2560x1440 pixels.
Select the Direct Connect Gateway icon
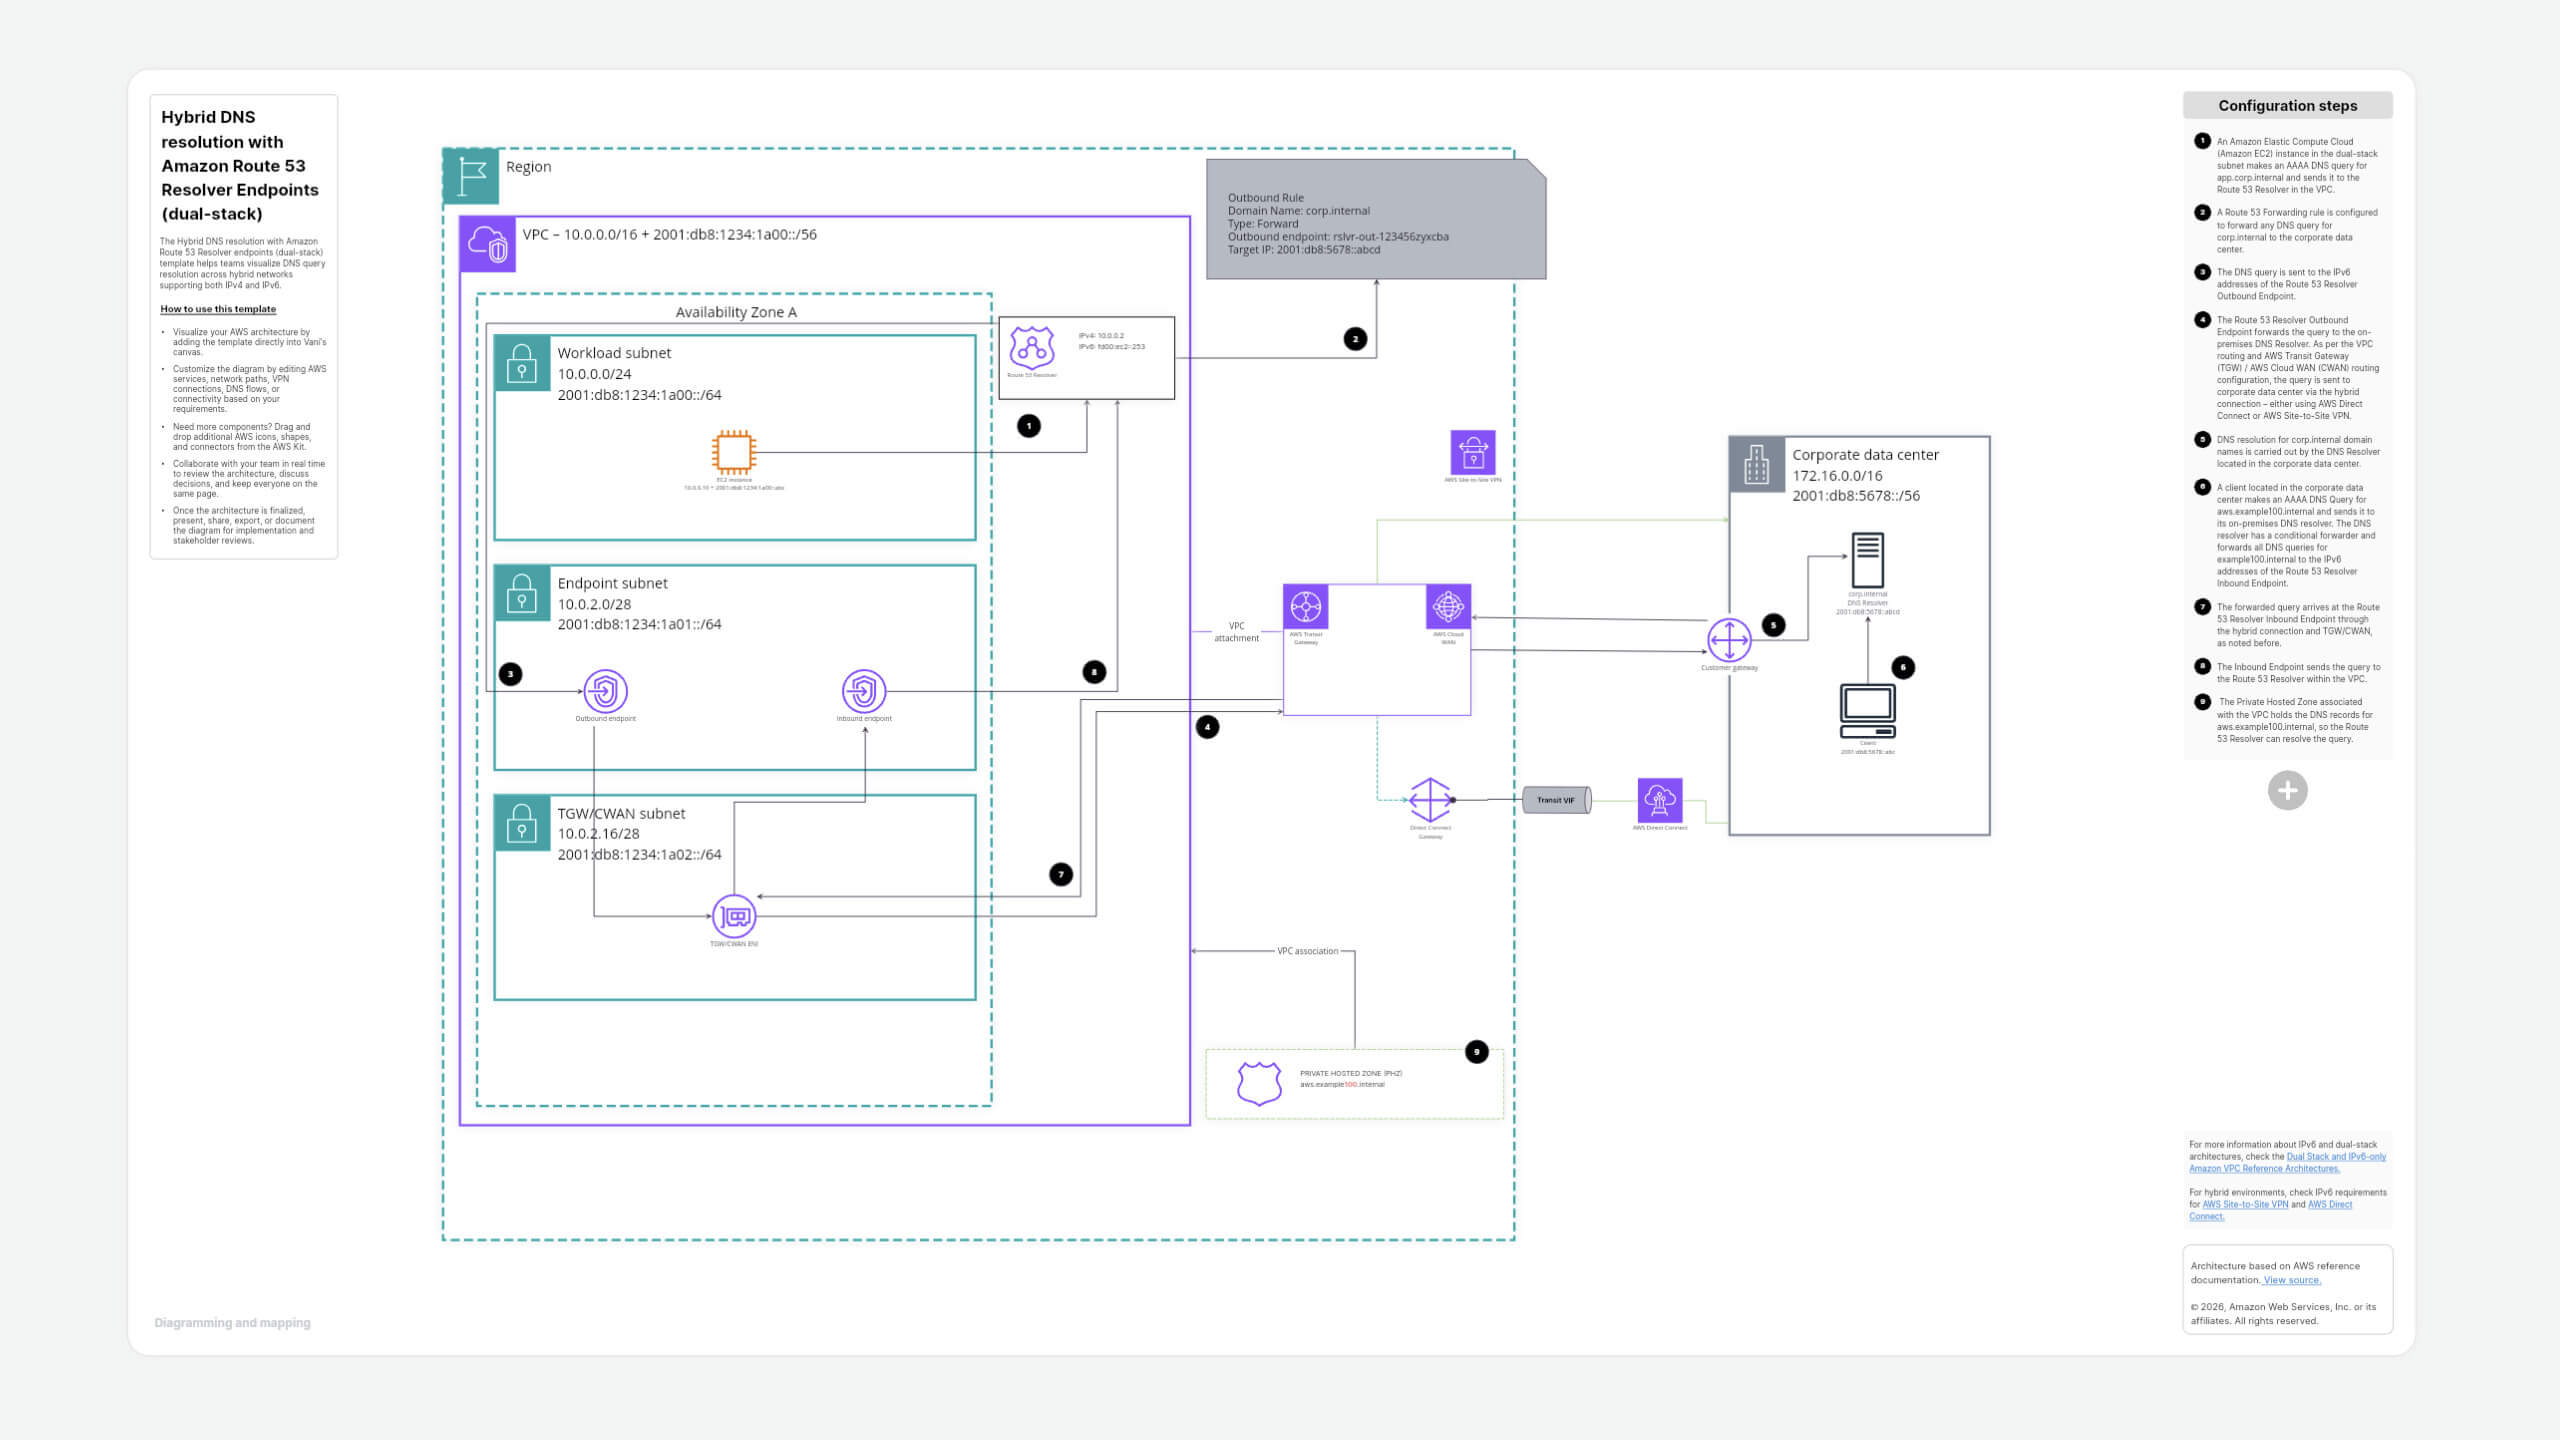(x=1430, y=800)
